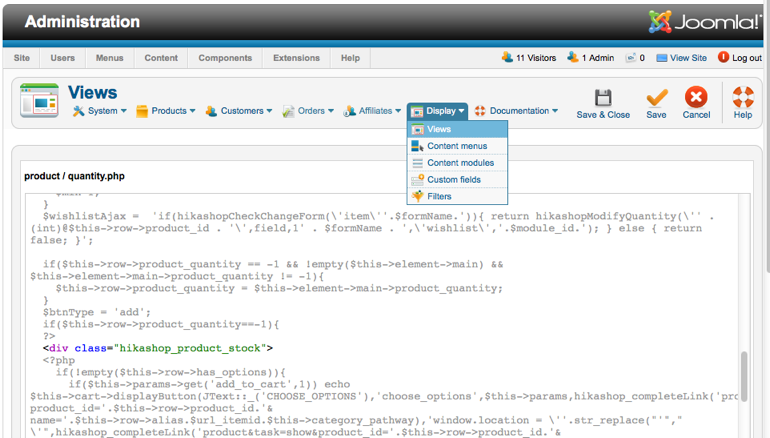
Task: Choose Filters from Display dropdown
Action: pyautogui.click(x=457, y=196)
